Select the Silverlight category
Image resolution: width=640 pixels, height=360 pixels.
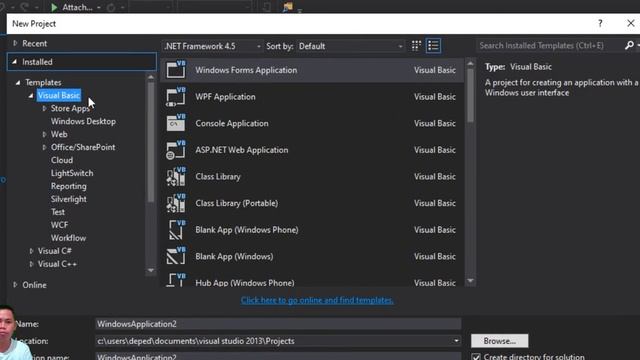coord(69,199)
